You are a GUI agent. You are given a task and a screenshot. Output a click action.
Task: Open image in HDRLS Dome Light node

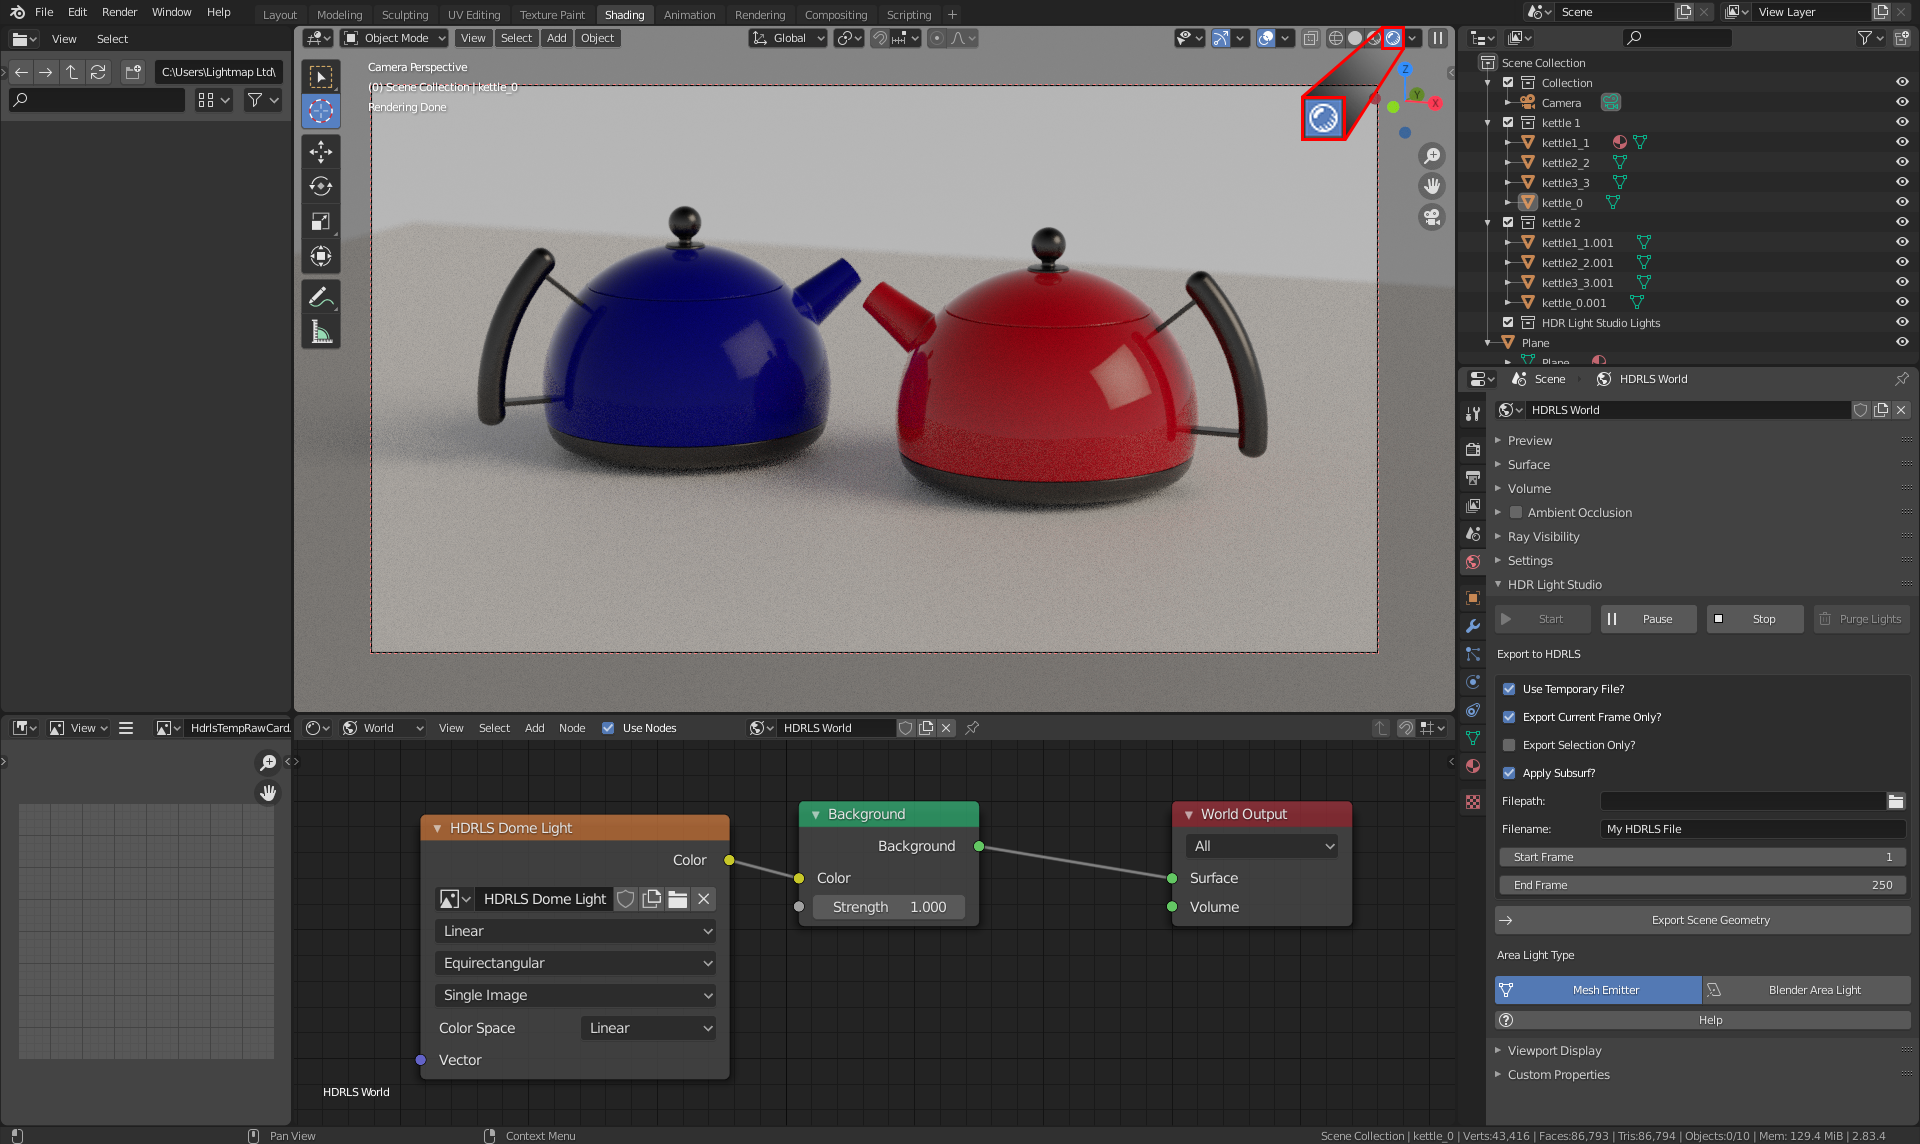(x=678, y=899)
